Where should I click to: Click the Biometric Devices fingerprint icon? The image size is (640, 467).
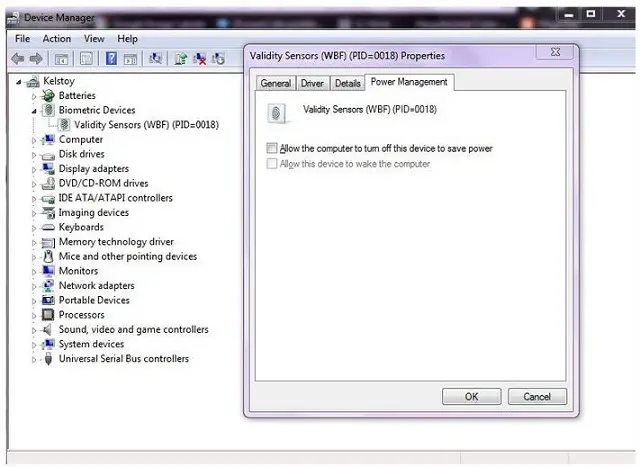tap(49, 110)
